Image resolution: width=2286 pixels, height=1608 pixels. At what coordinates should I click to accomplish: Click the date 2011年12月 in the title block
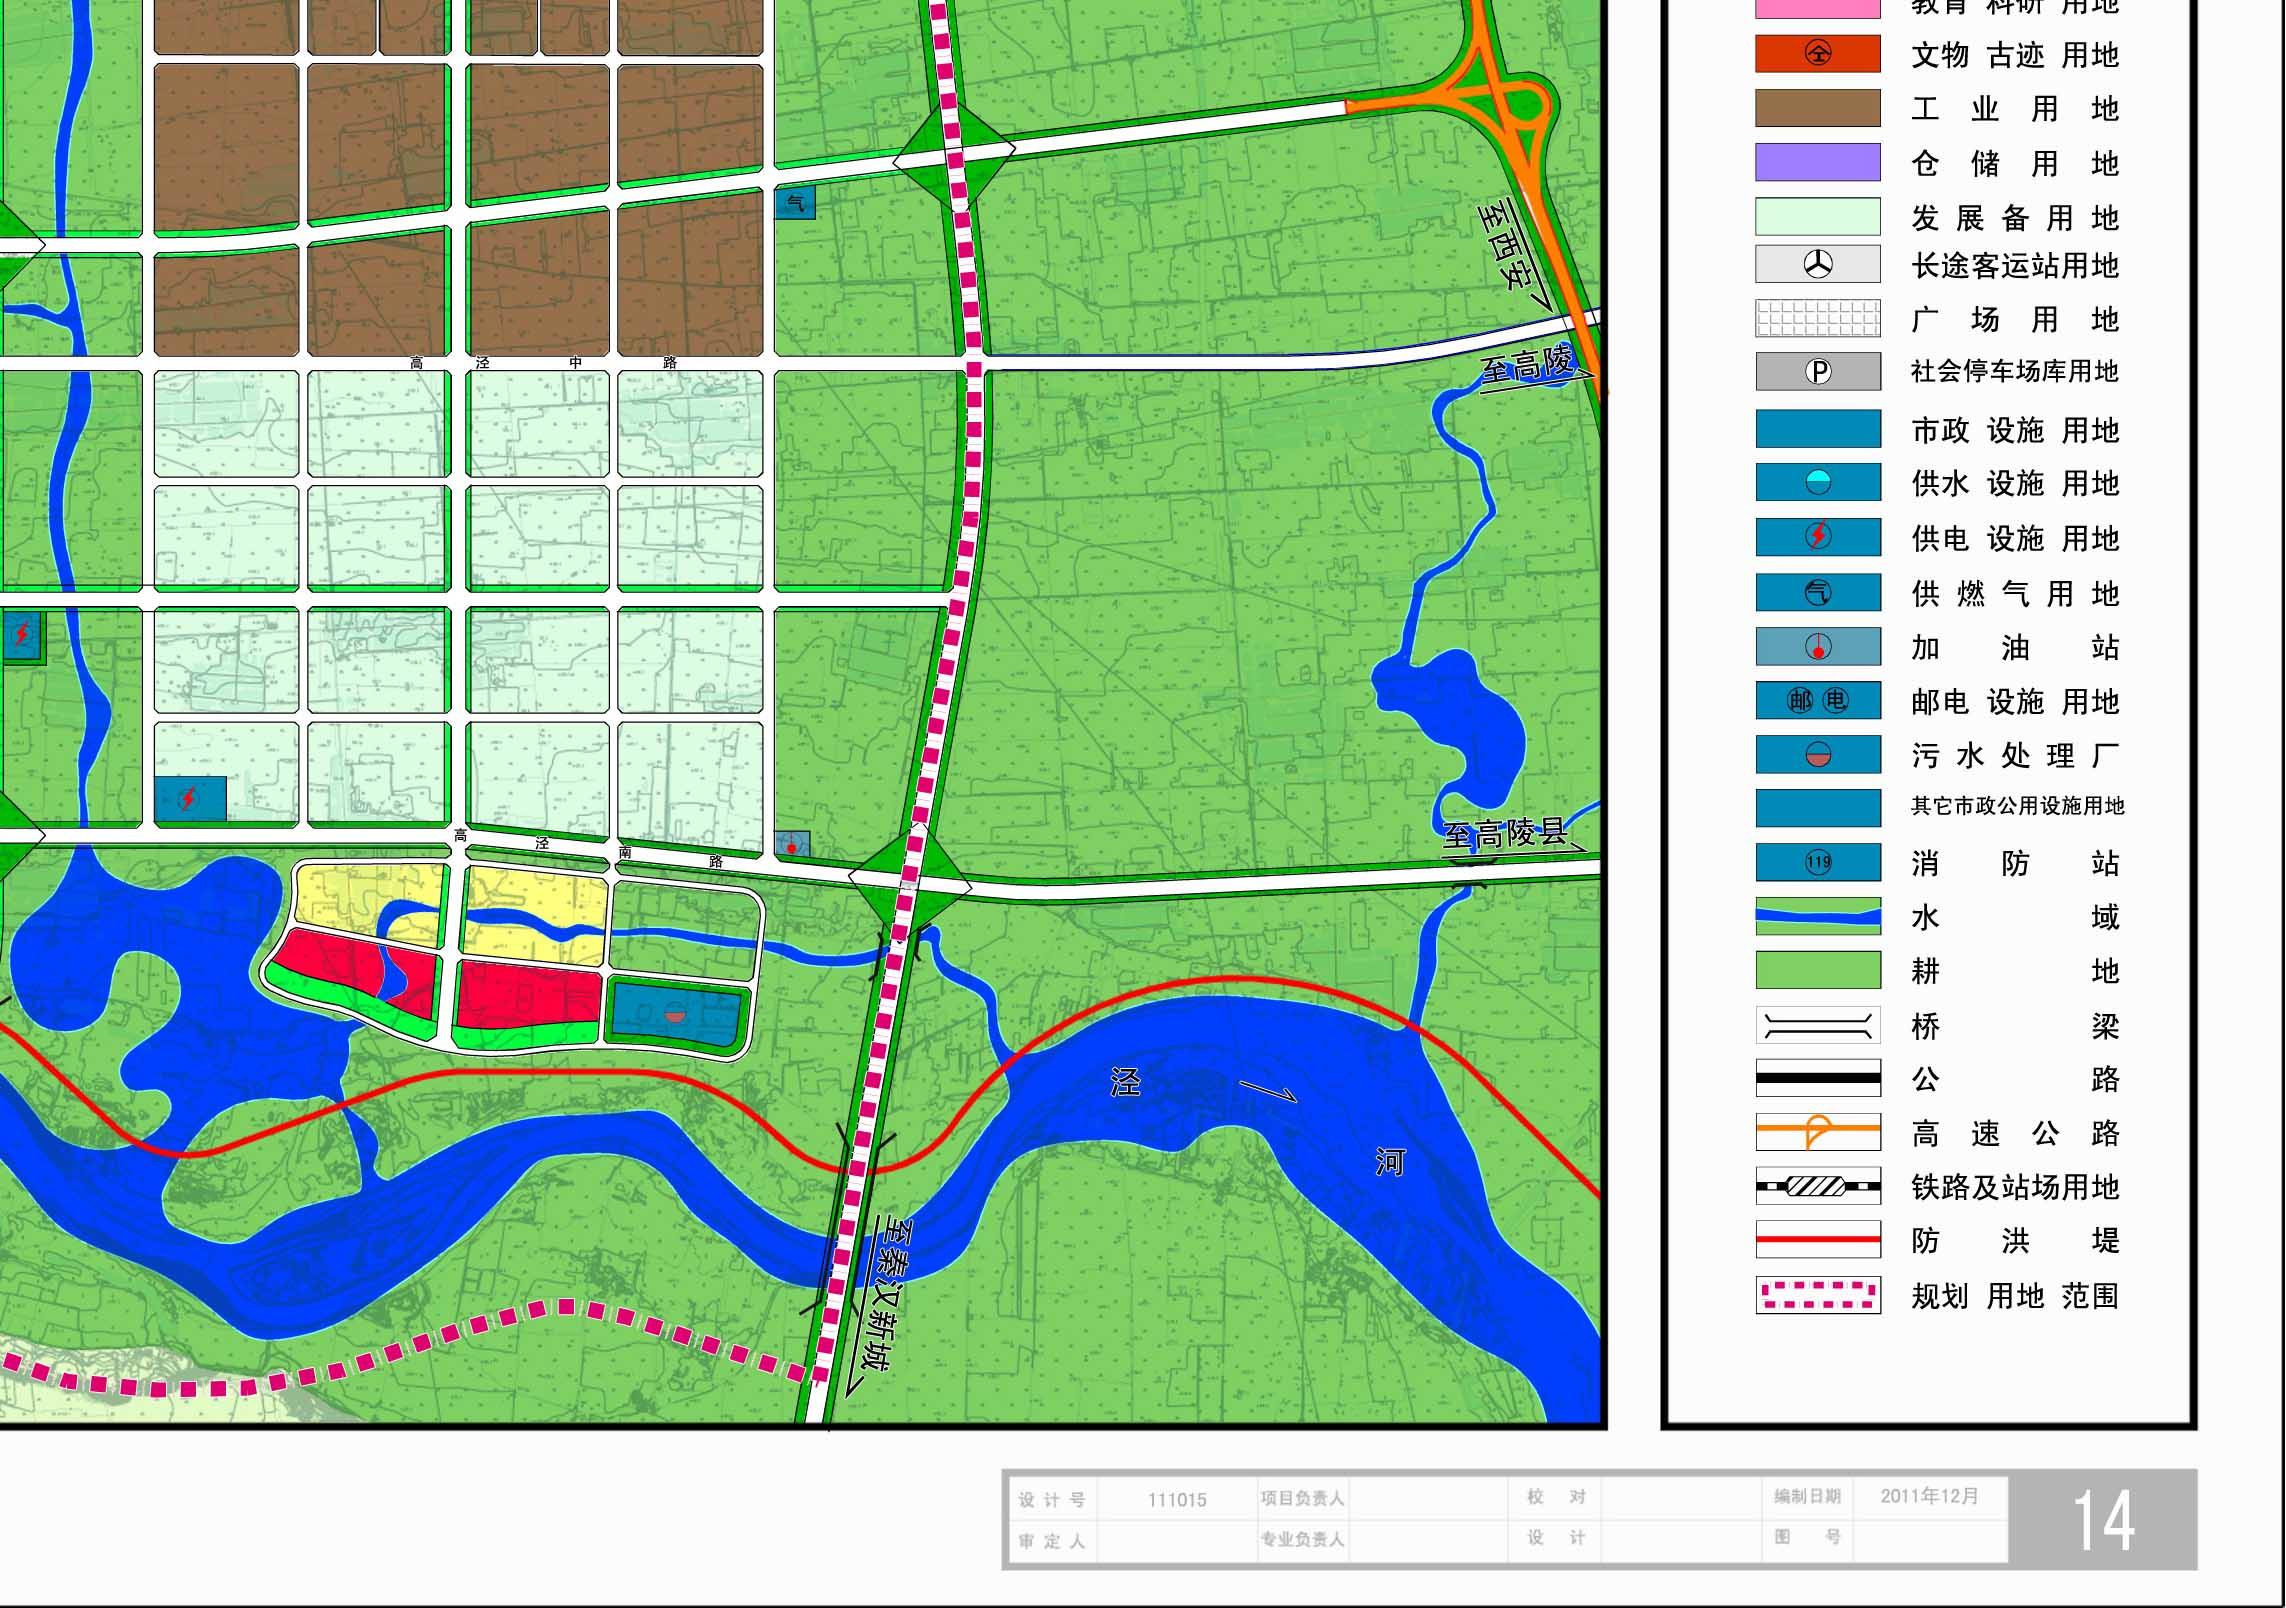pos(1929,1496)
